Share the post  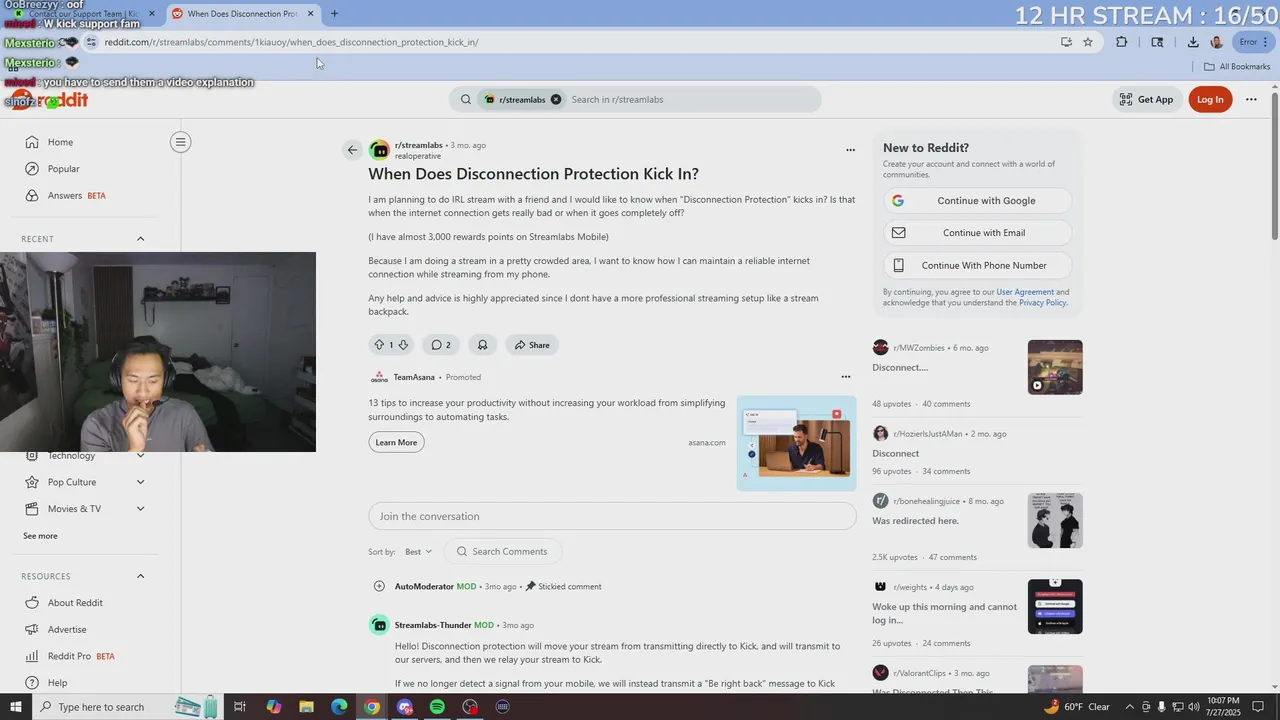(x=532, y=345)
